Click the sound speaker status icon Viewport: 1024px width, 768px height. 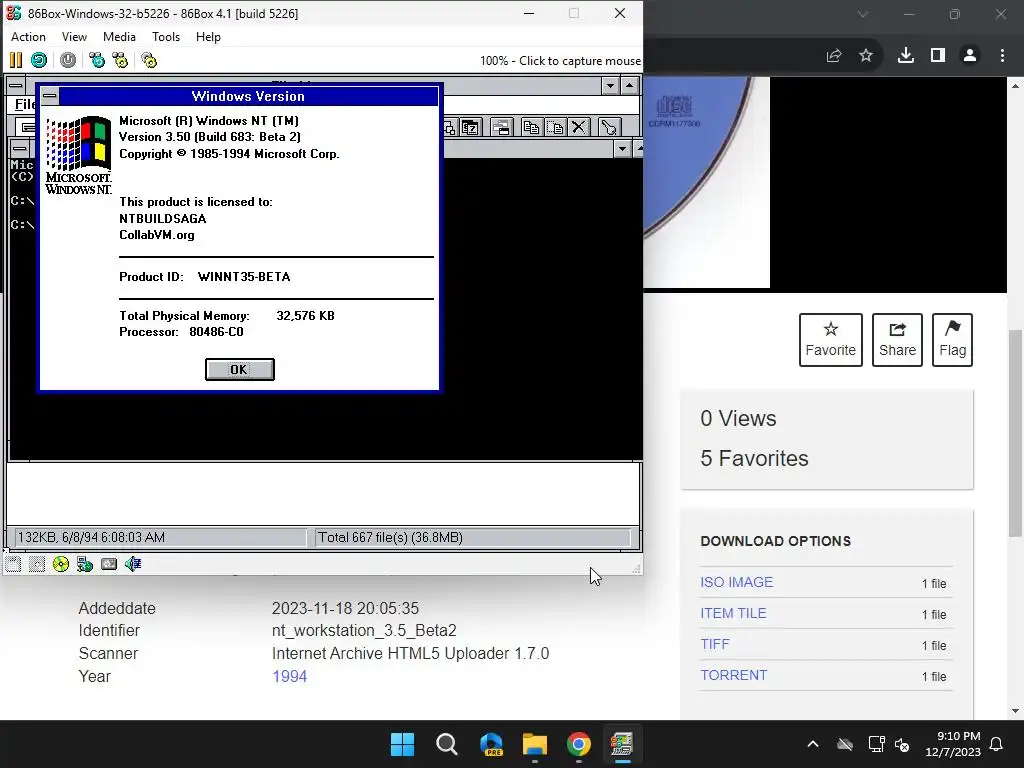(x=133, y=564)
